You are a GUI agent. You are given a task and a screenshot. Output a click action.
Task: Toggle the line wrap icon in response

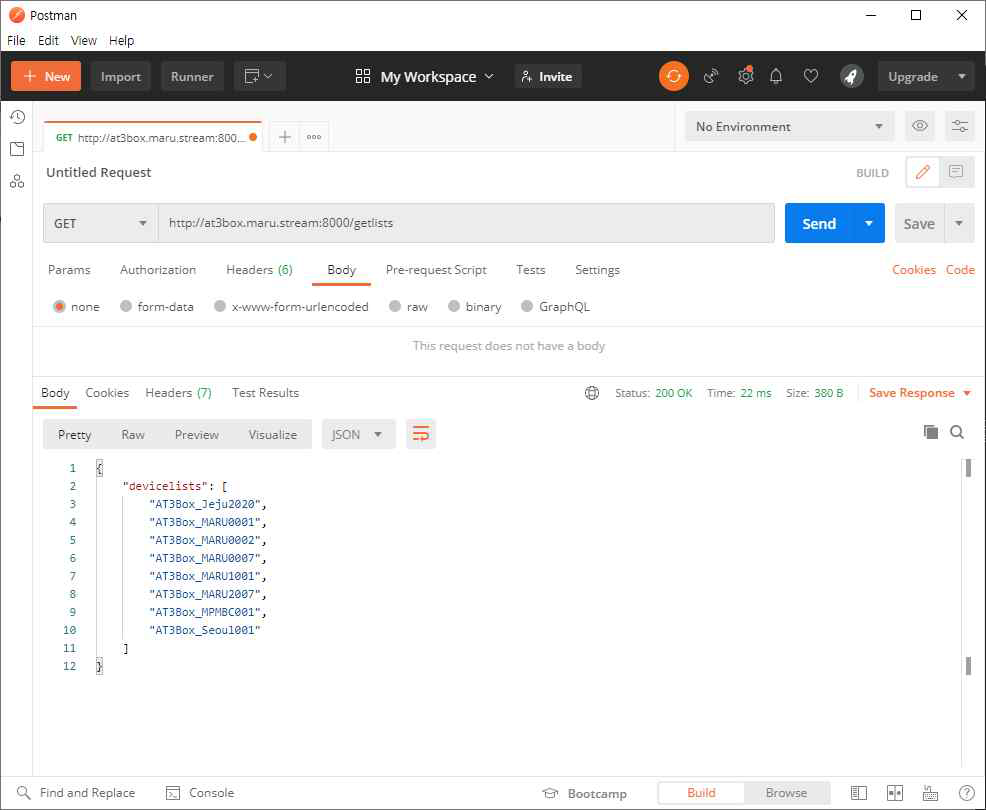tap(421, 434)
